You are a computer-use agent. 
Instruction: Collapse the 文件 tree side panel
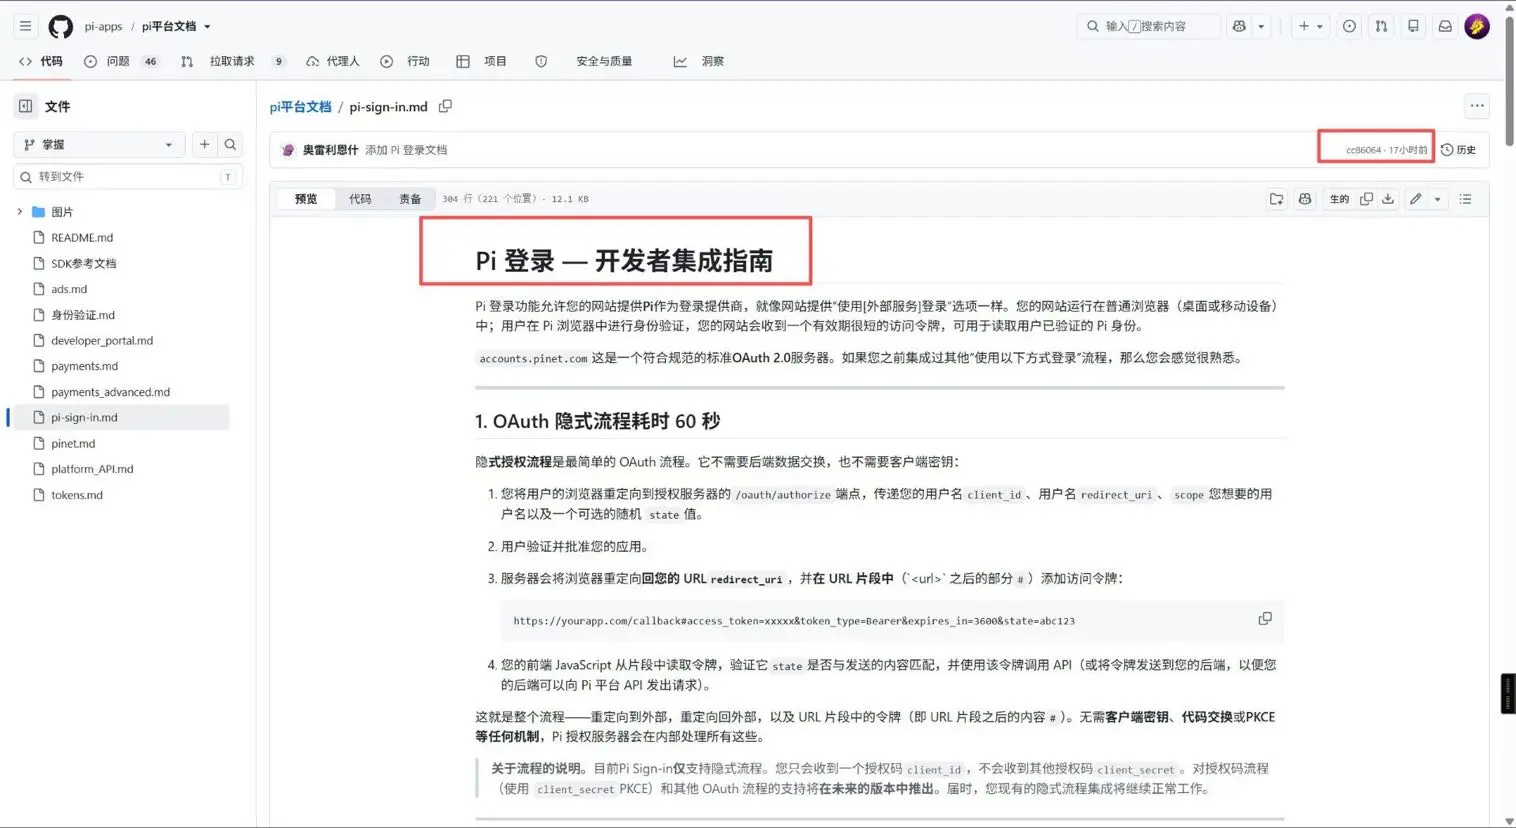[x=26, y=106]
